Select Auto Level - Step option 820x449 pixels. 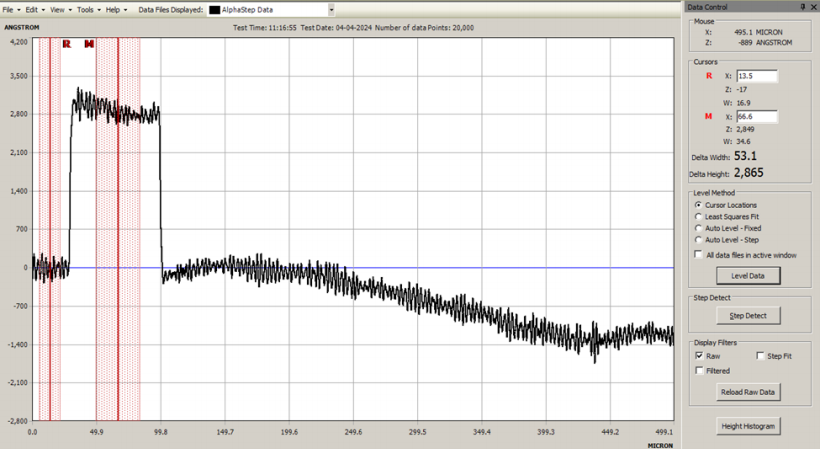tap(698, 239)
